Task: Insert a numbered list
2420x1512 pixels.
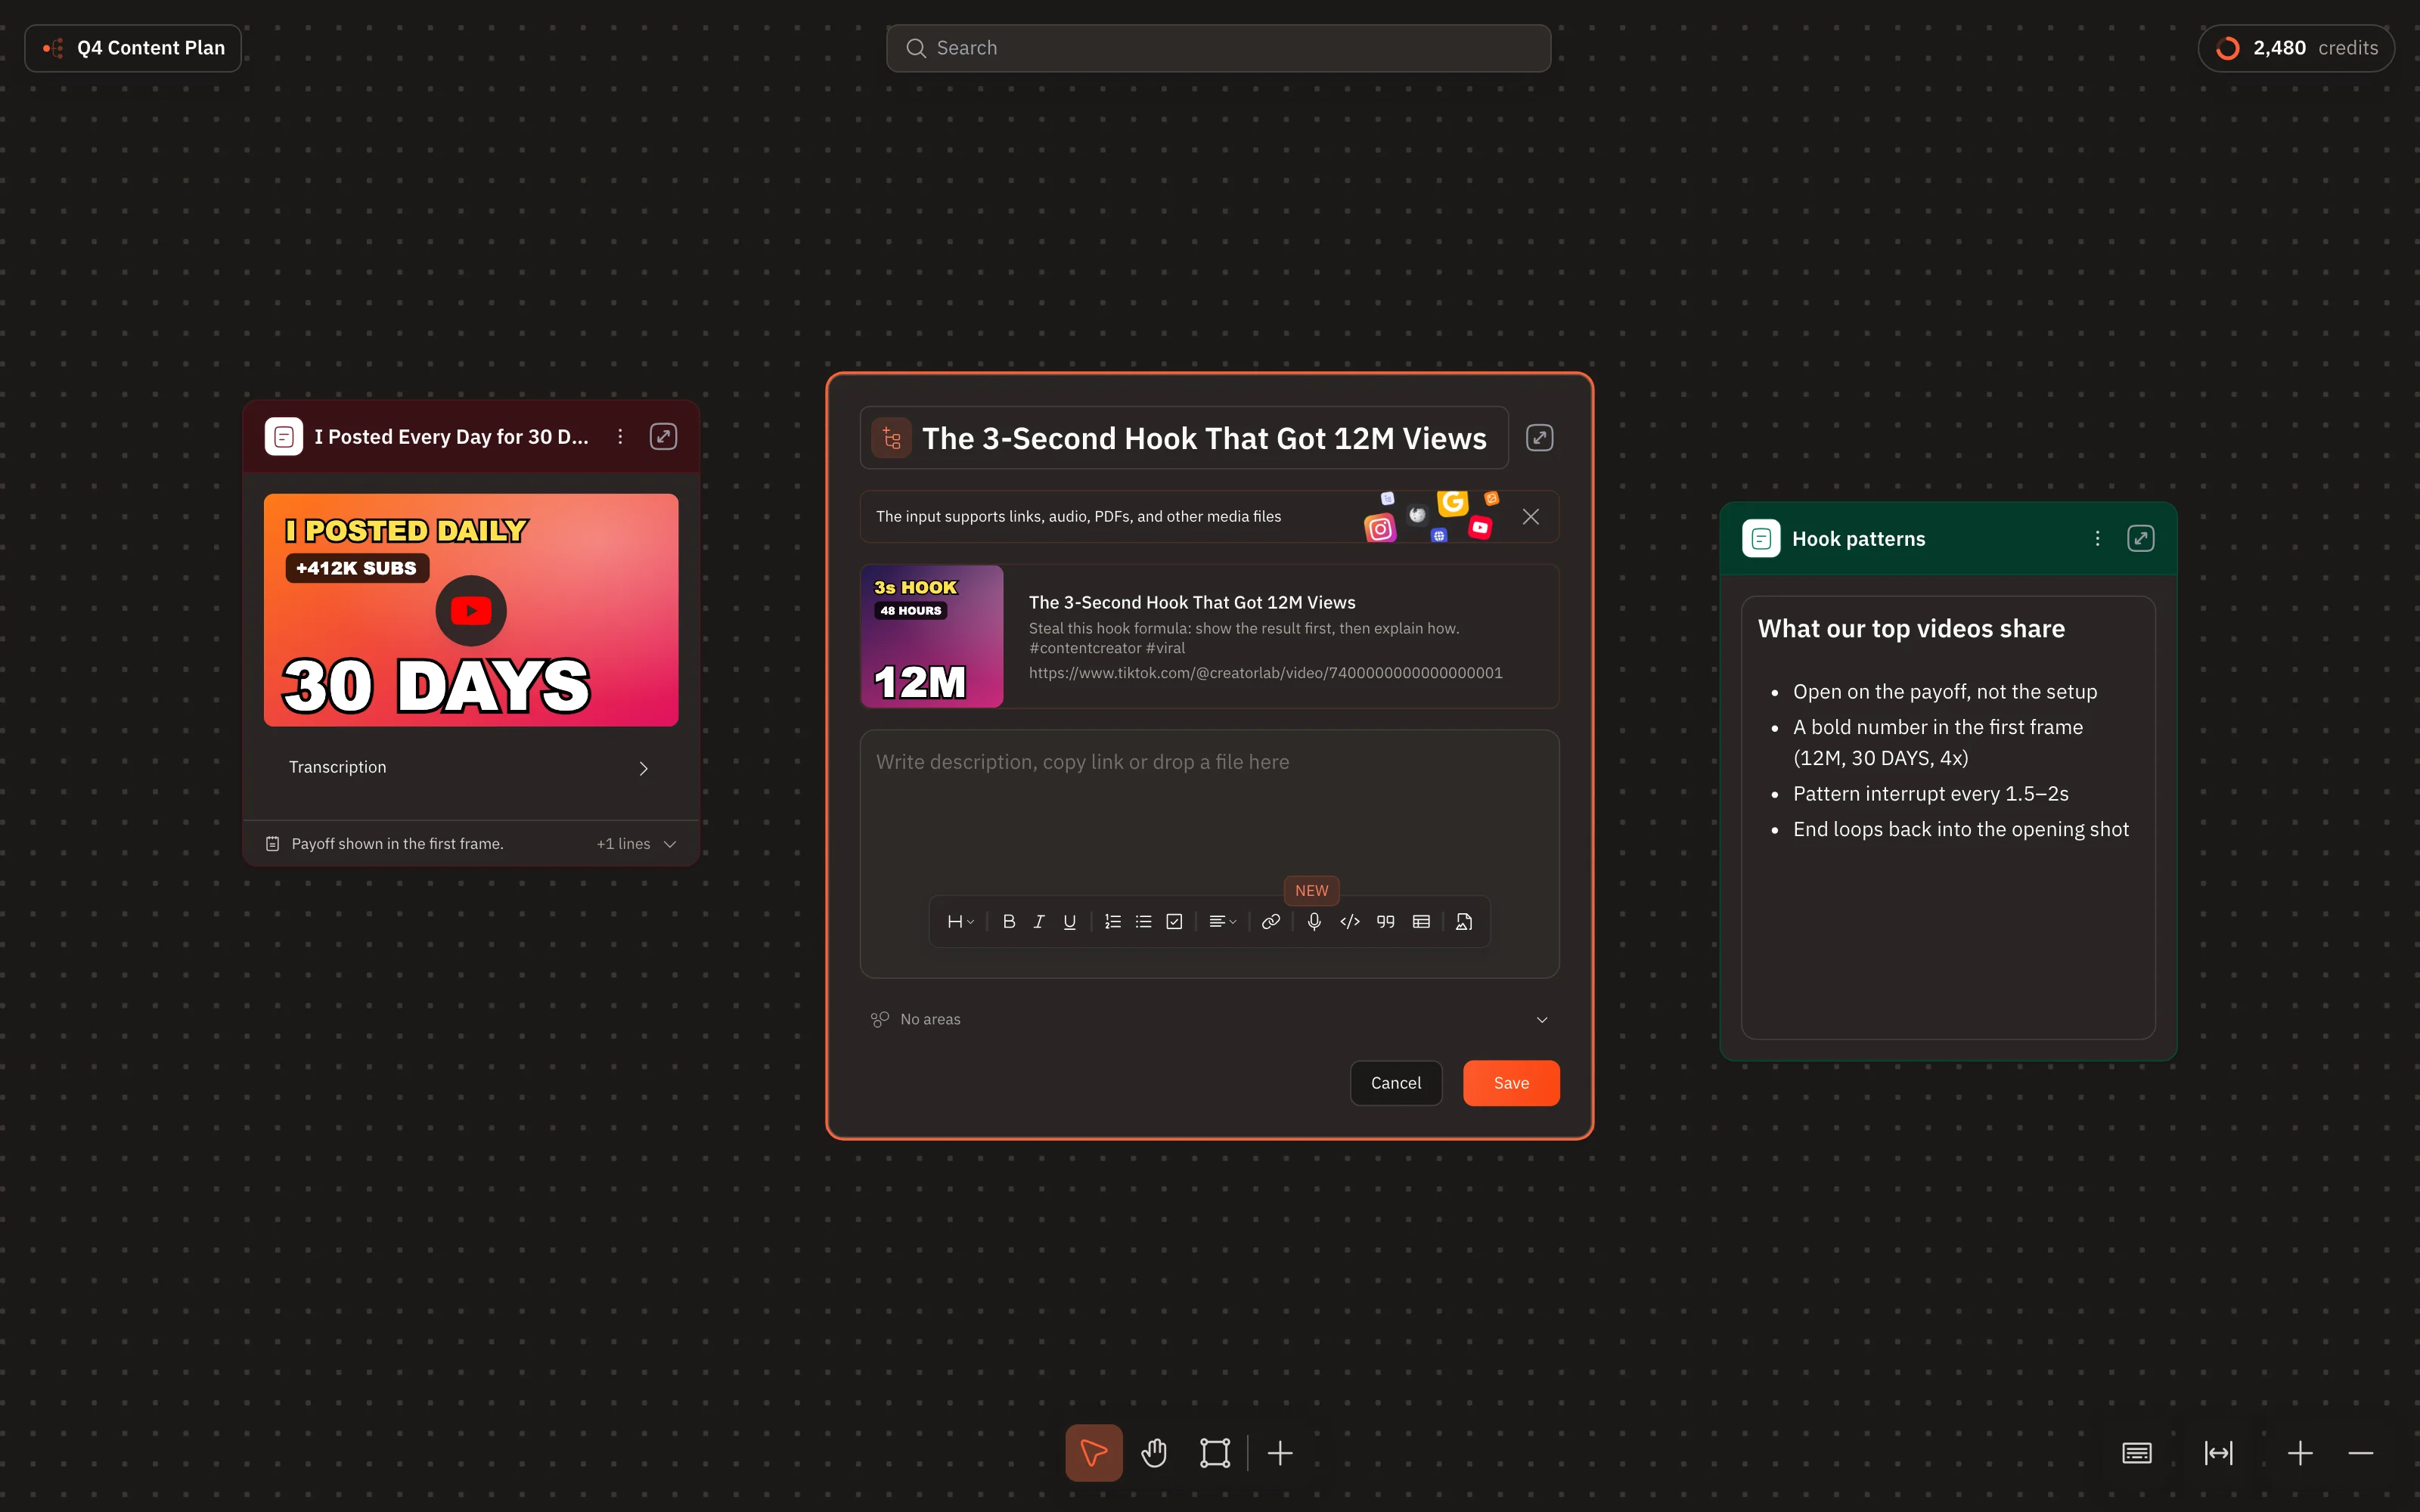Action: click(1112, 922)
